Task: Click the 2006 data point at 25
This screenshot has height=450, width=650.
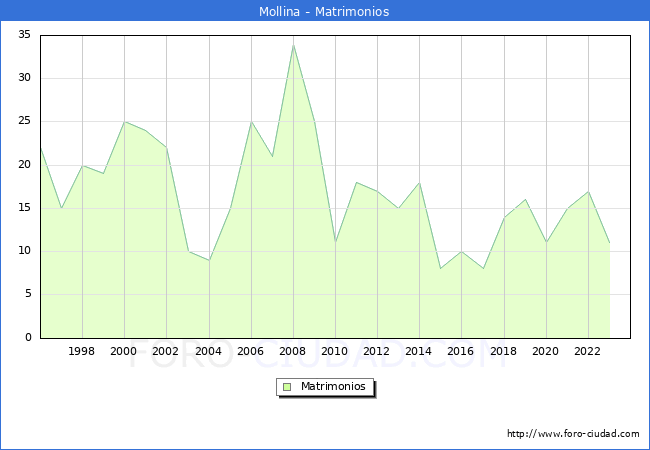Action: click(251, 122)
